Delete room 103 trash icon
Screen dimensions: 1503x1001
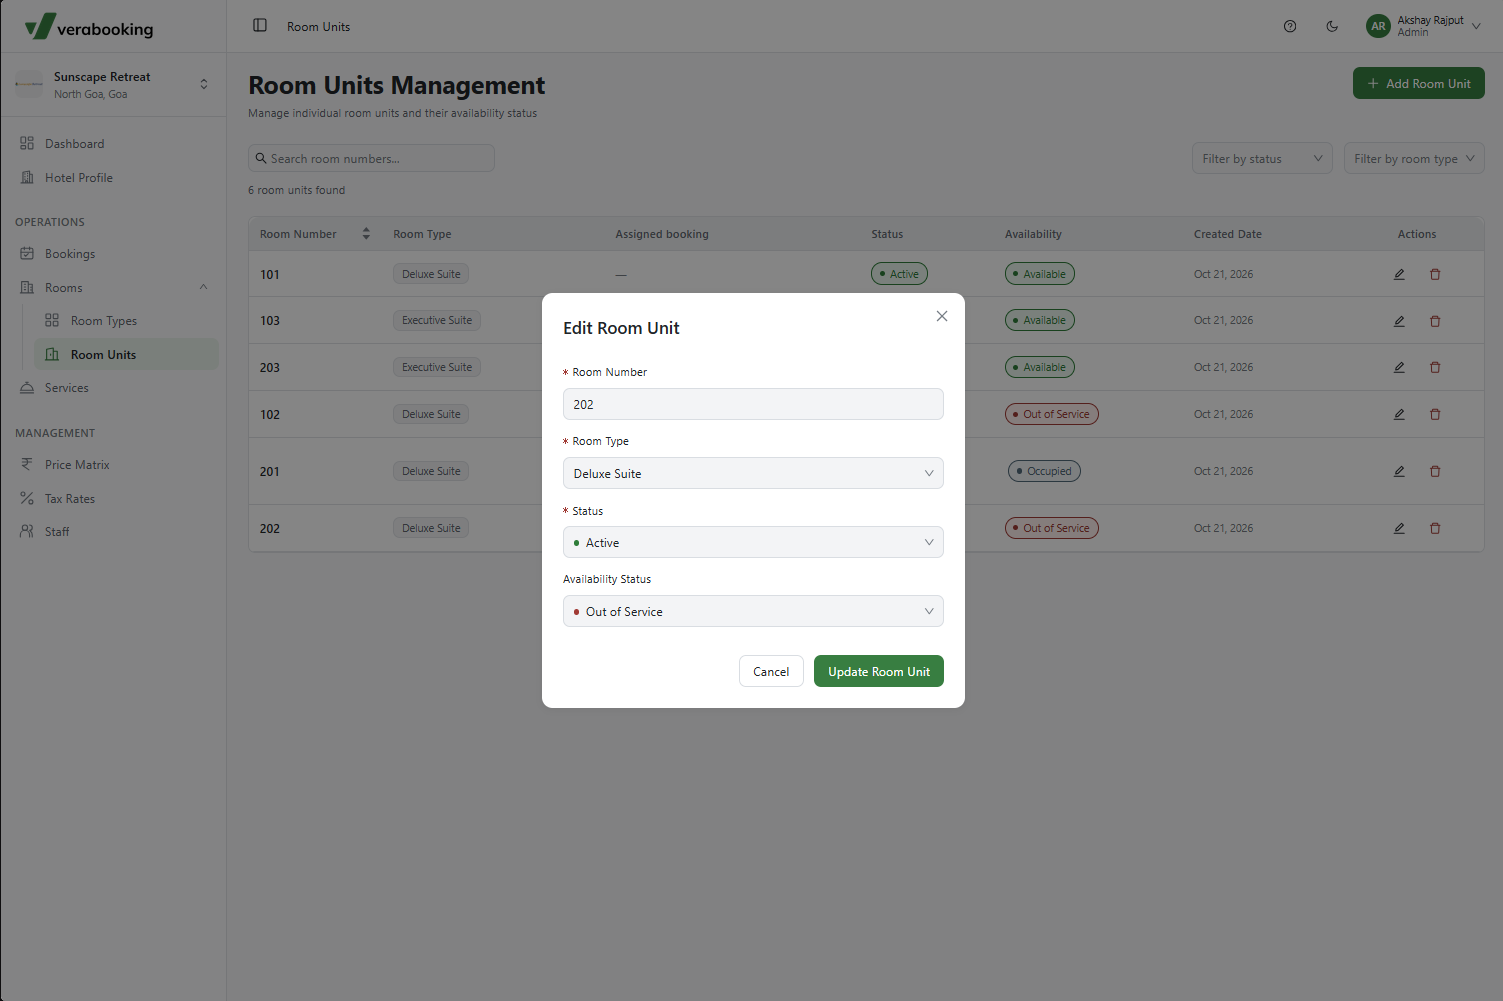(1435, 321)
